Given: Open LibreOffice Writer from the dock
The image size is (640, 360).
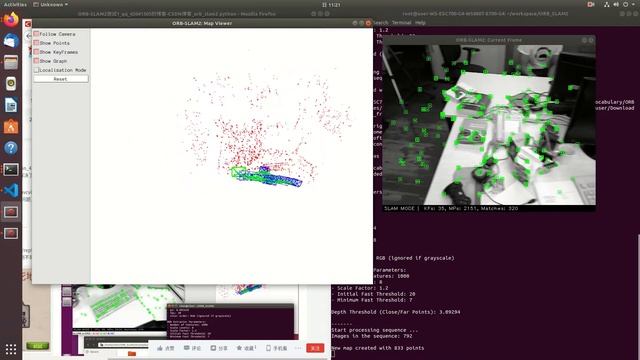Looking at the screenshot, I should (x=11, y=105).
